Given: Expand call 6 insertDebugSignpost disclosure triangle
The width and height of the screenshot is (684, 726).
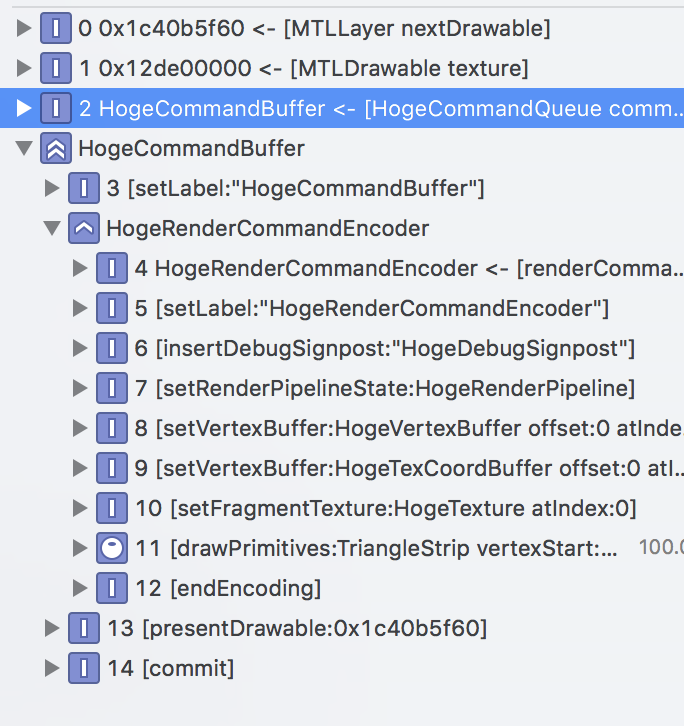Looking at the screenshot, I should (x=80, y=348).
